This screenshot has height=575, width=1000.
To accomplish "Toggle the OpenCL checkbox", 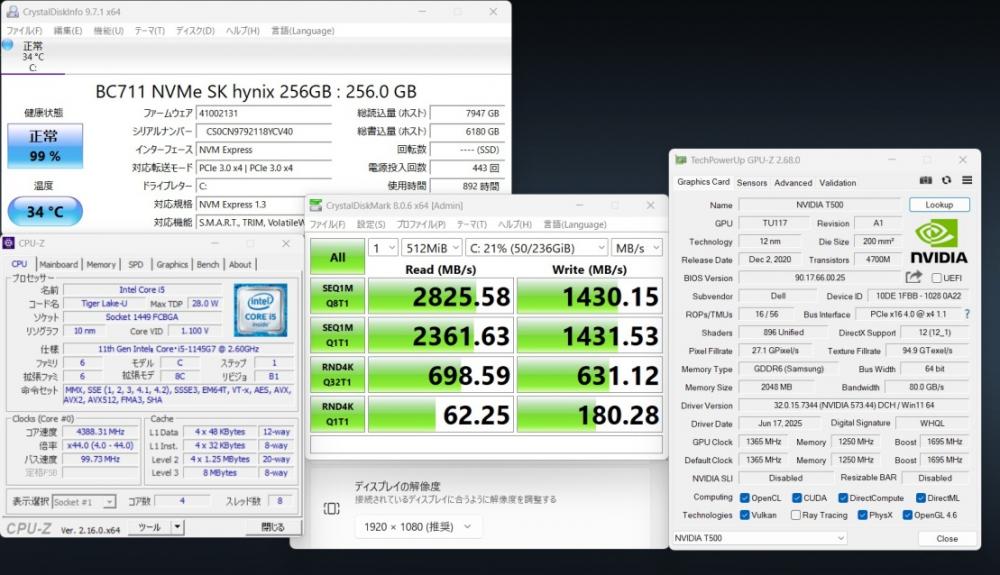I will coord(744,498).
